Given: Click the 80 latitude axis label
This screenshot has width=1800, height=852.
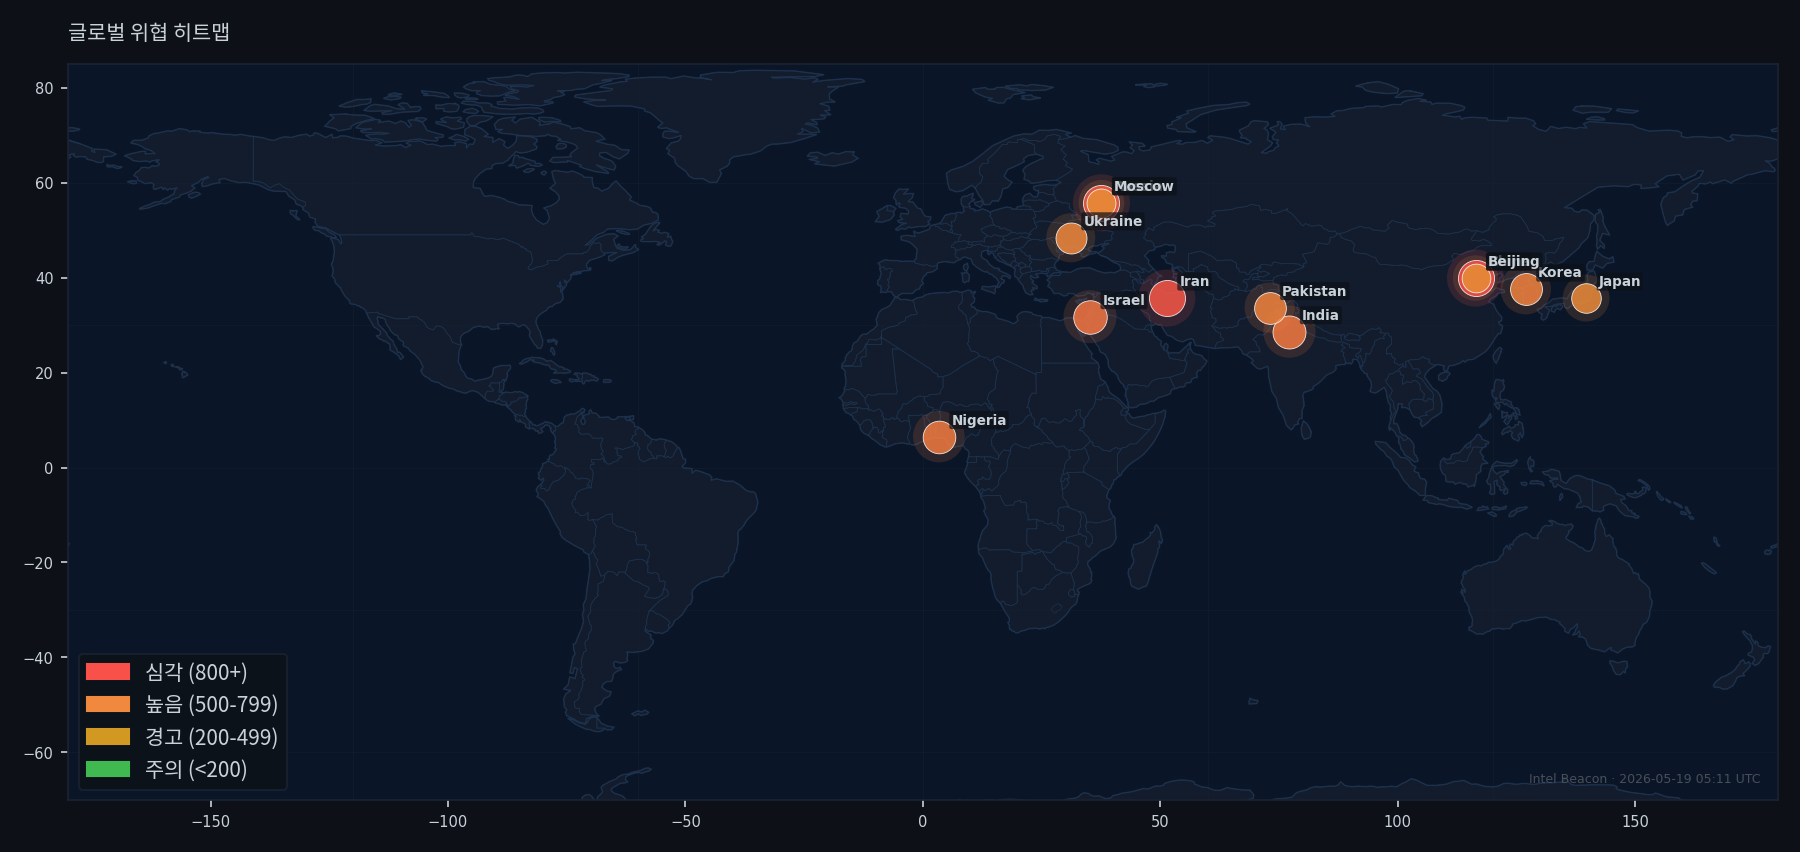Looking at the screenshot, I should (44, 88).
